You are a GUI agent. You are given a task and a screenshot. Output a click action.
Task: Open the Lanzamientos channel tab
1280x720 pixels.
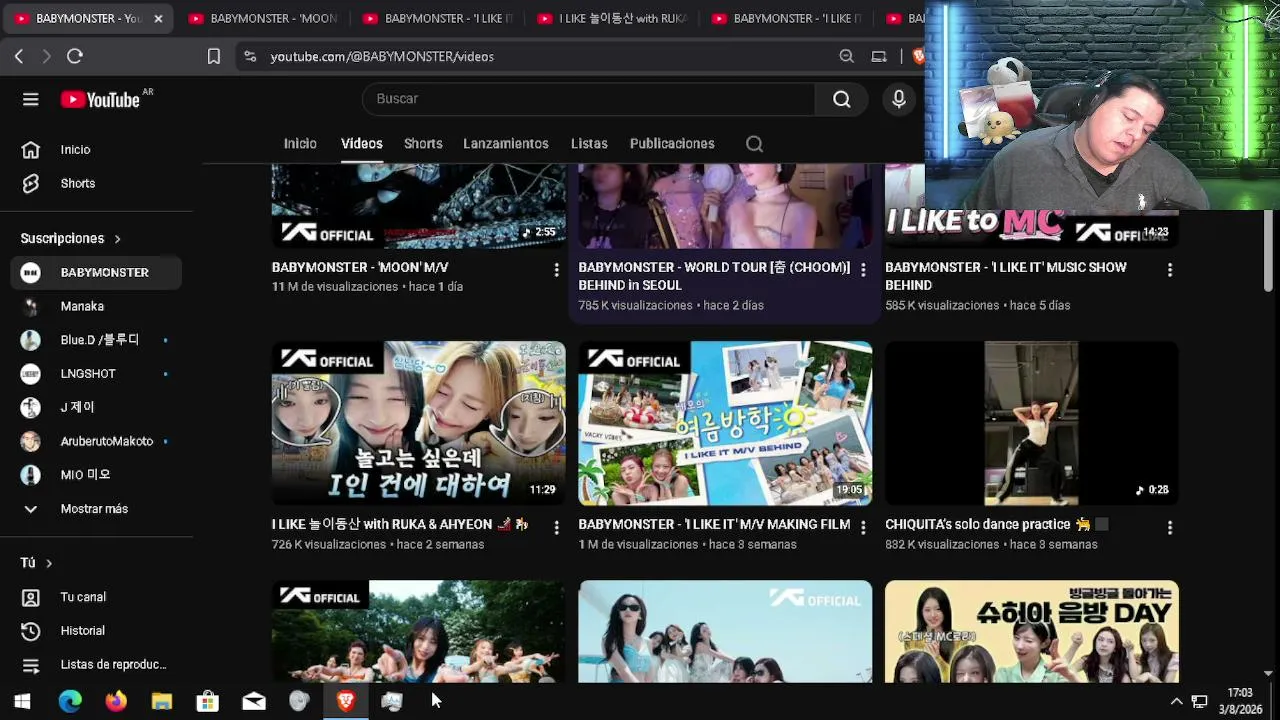[506, 144]
